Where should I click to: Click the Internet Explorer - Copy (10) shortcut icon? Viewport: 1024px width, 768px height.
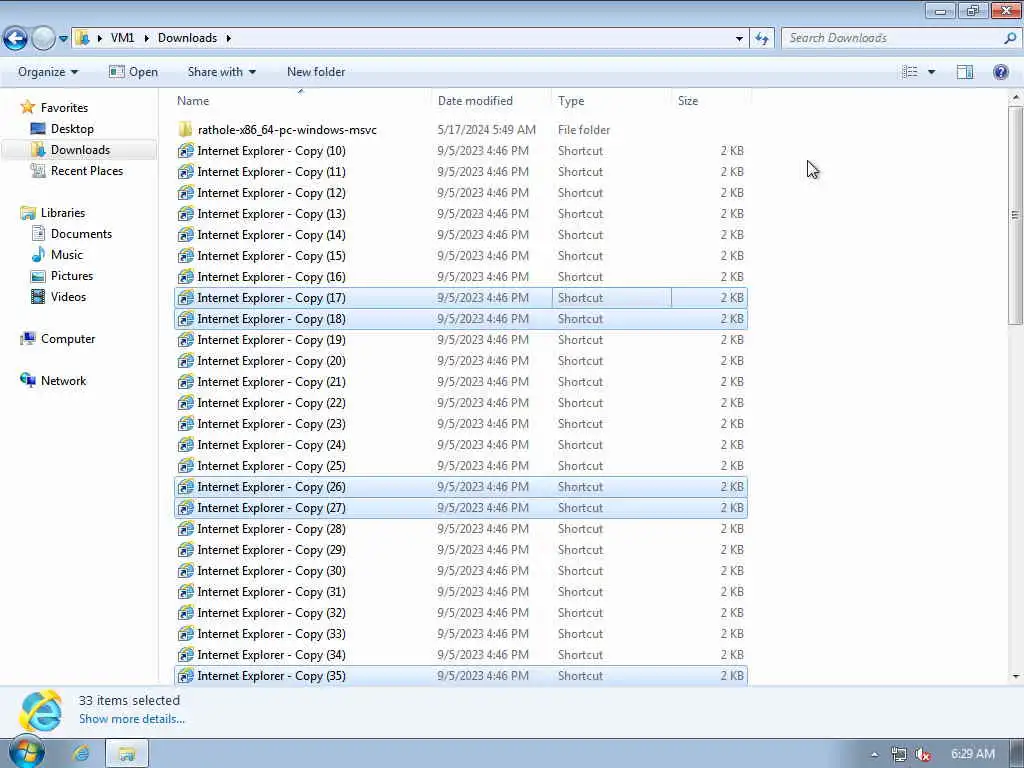coord(185,151)
